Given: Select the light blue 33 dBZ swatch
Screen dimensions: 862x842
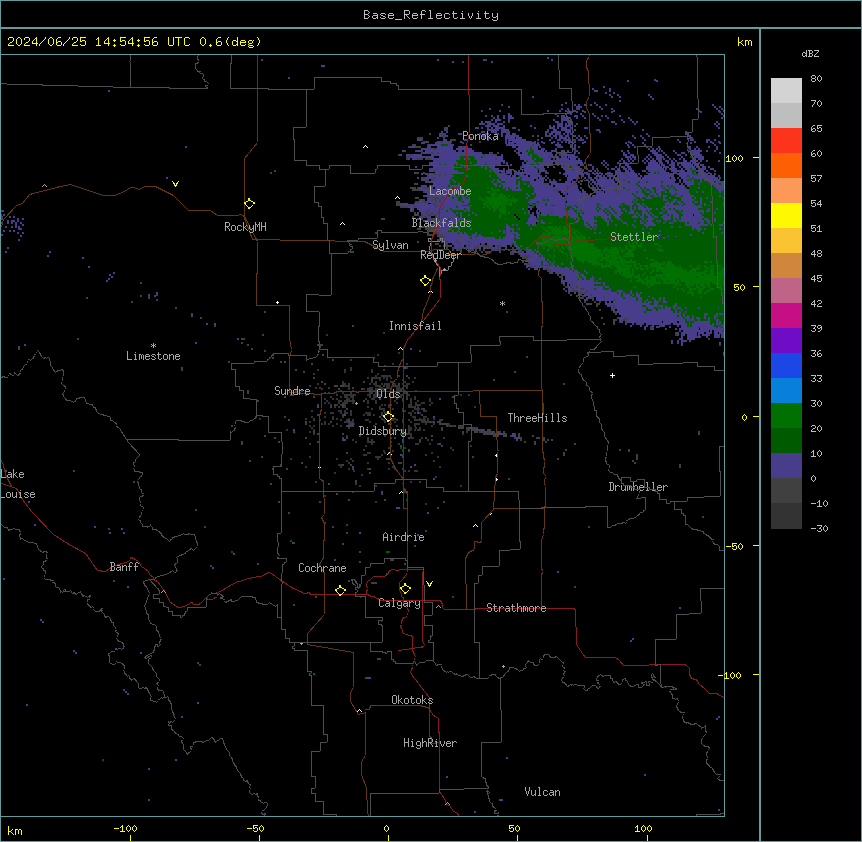Looking at the screenshot, I should tap(786, 390).
